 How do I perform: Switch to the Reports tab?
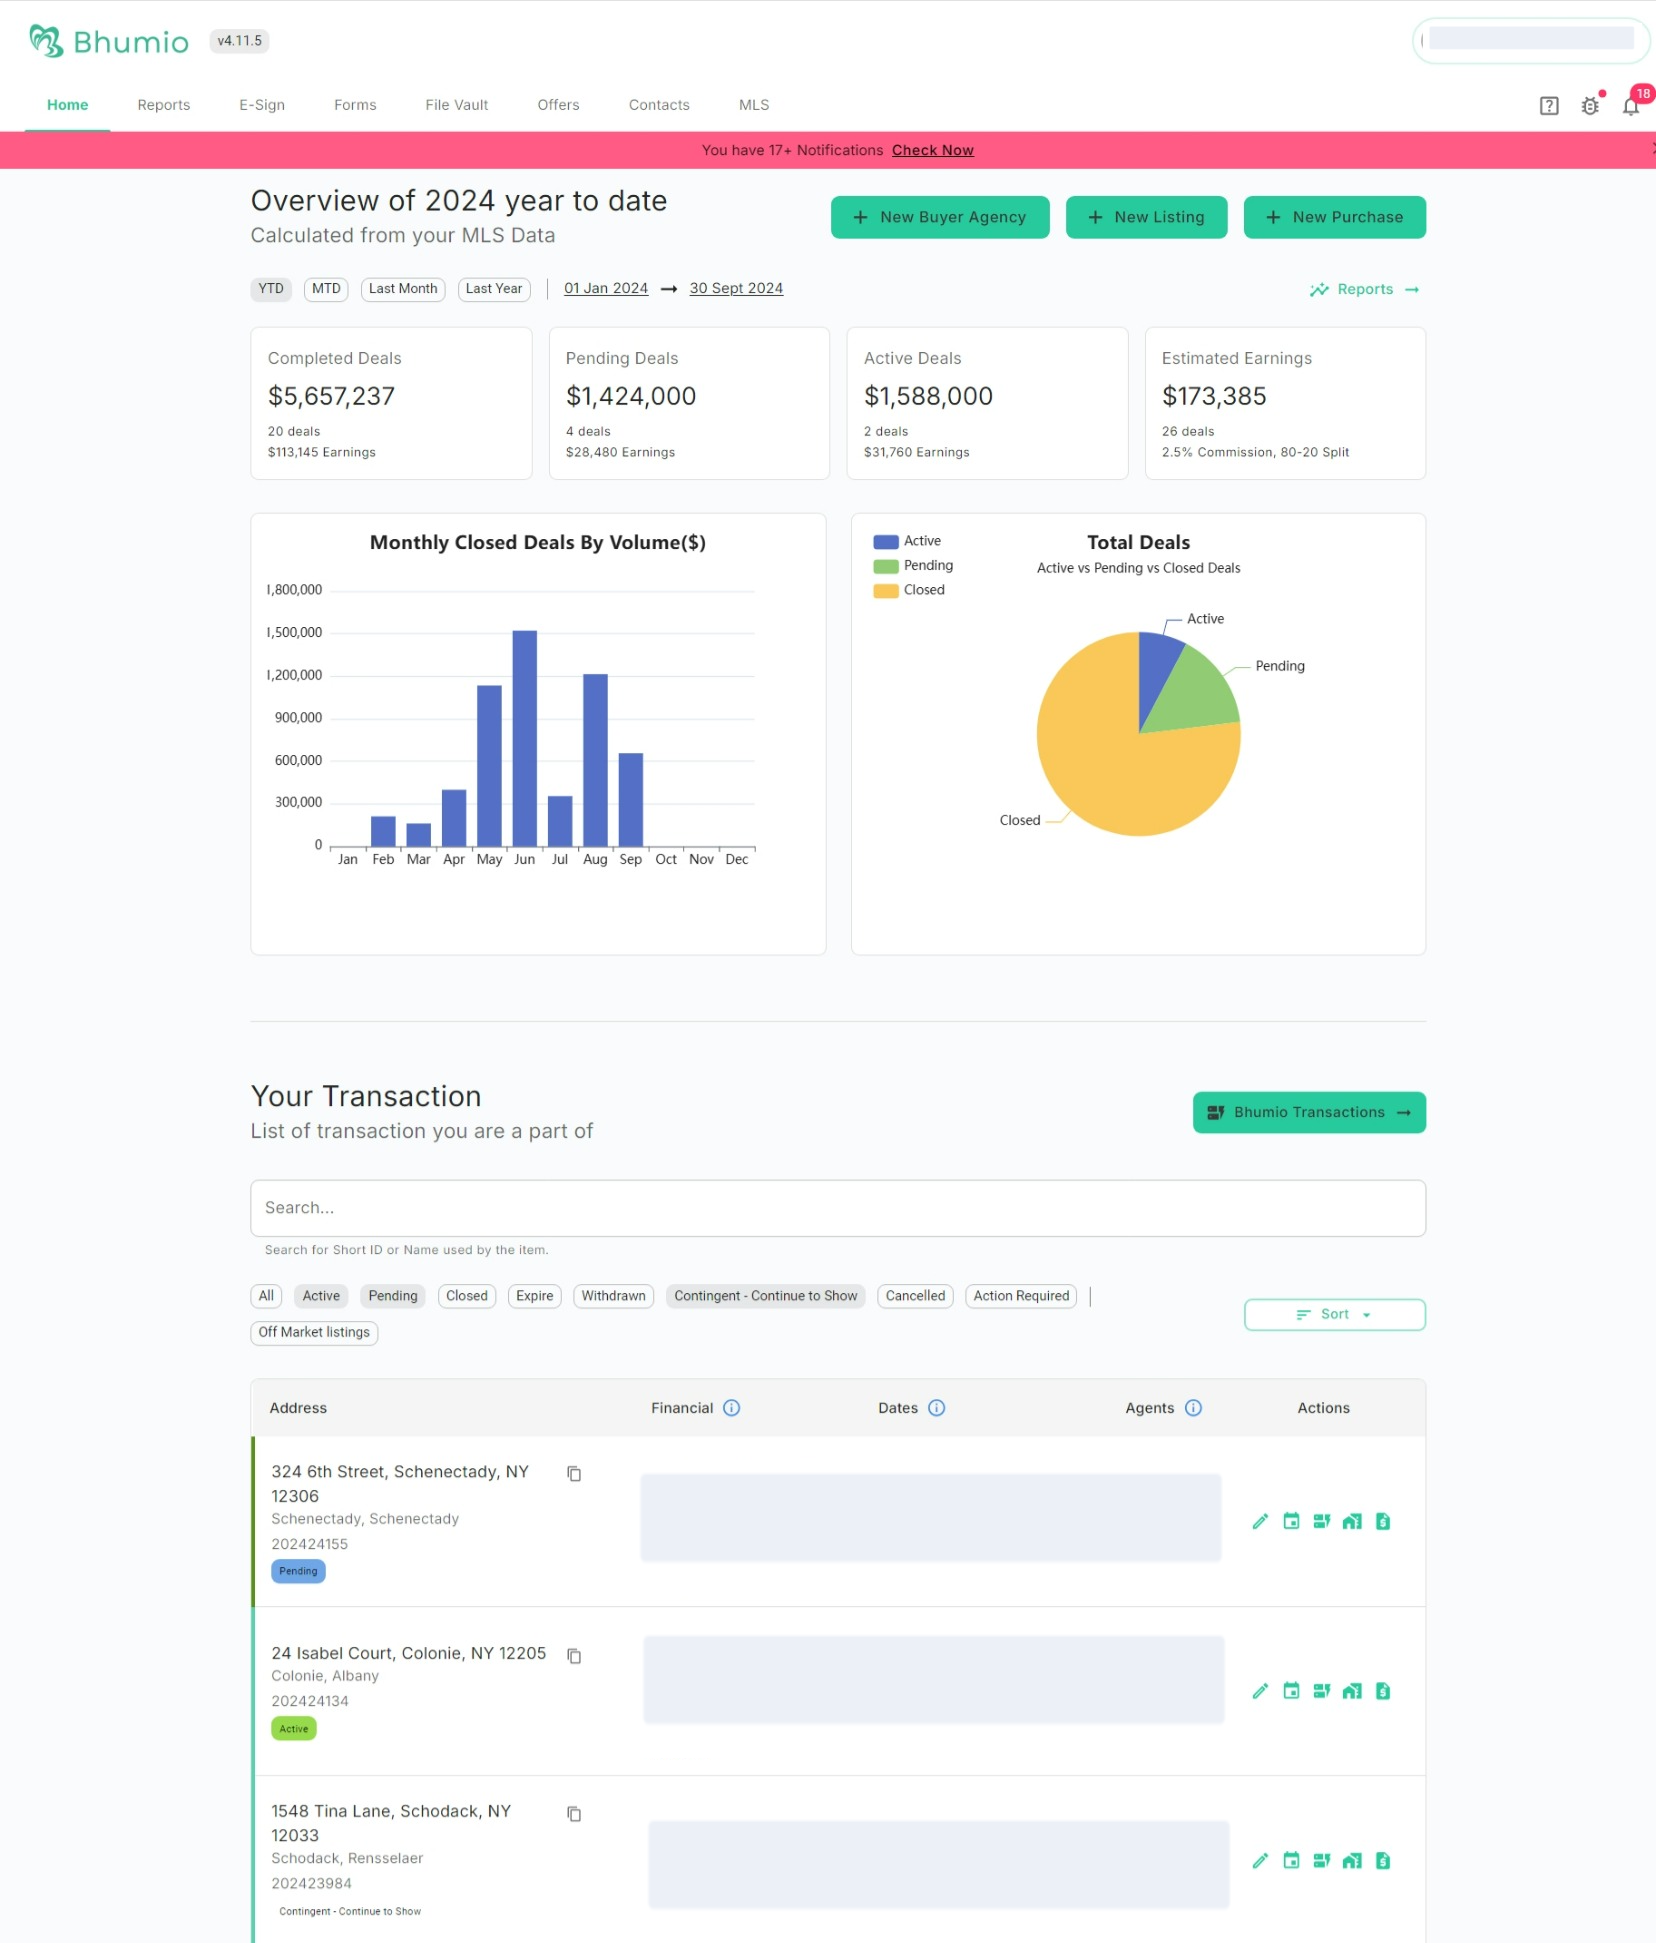[x=163, y=104]
